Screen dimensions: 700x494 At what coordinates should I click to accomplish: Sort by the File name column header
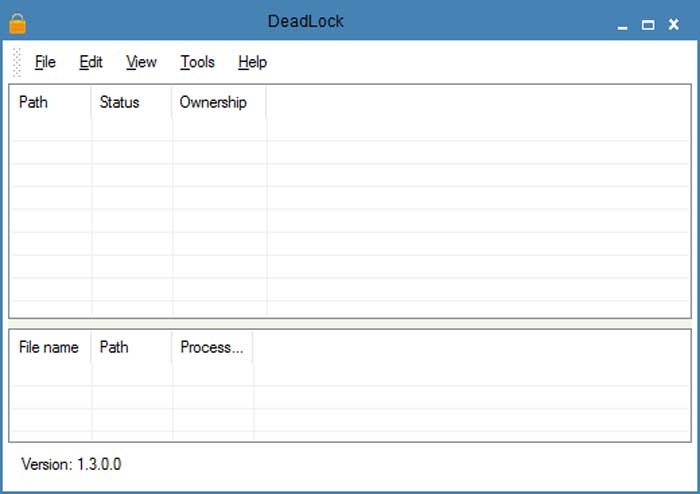(x=51, y=347)
